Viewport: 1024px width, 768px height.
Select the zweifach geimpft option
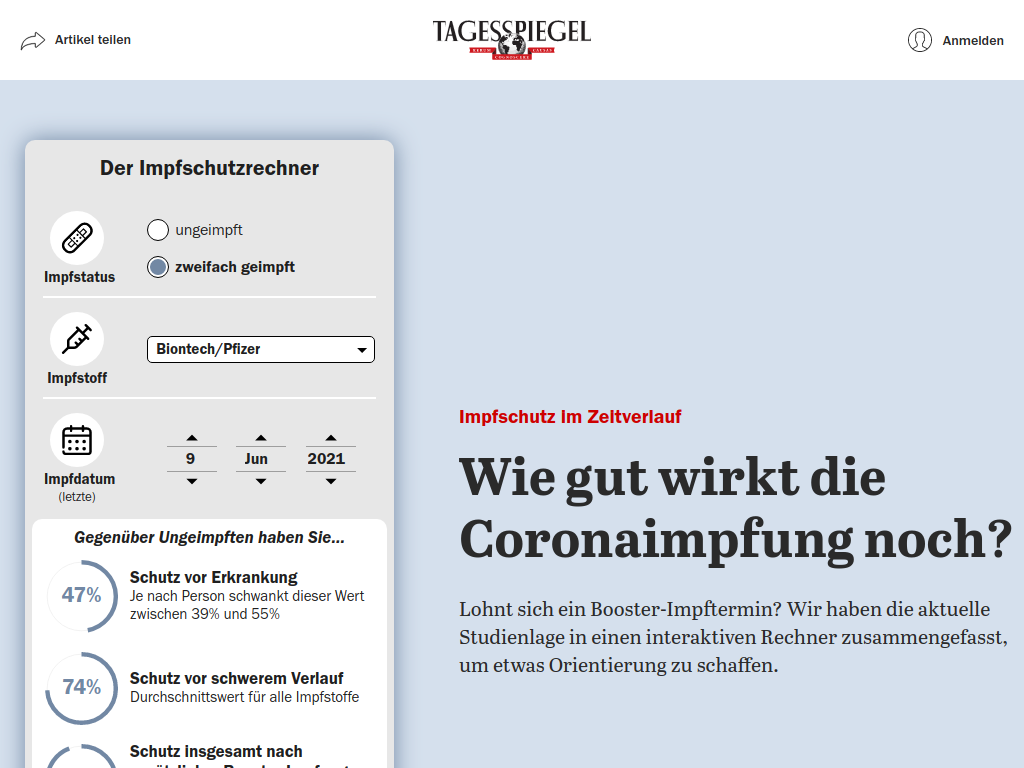pyautogui.click(x=158, y=267)
